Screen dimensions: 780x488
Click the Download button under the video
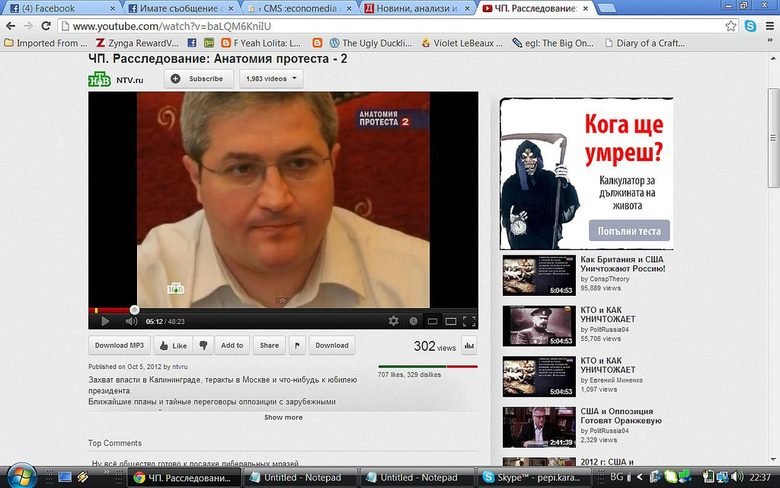point(332,345)
